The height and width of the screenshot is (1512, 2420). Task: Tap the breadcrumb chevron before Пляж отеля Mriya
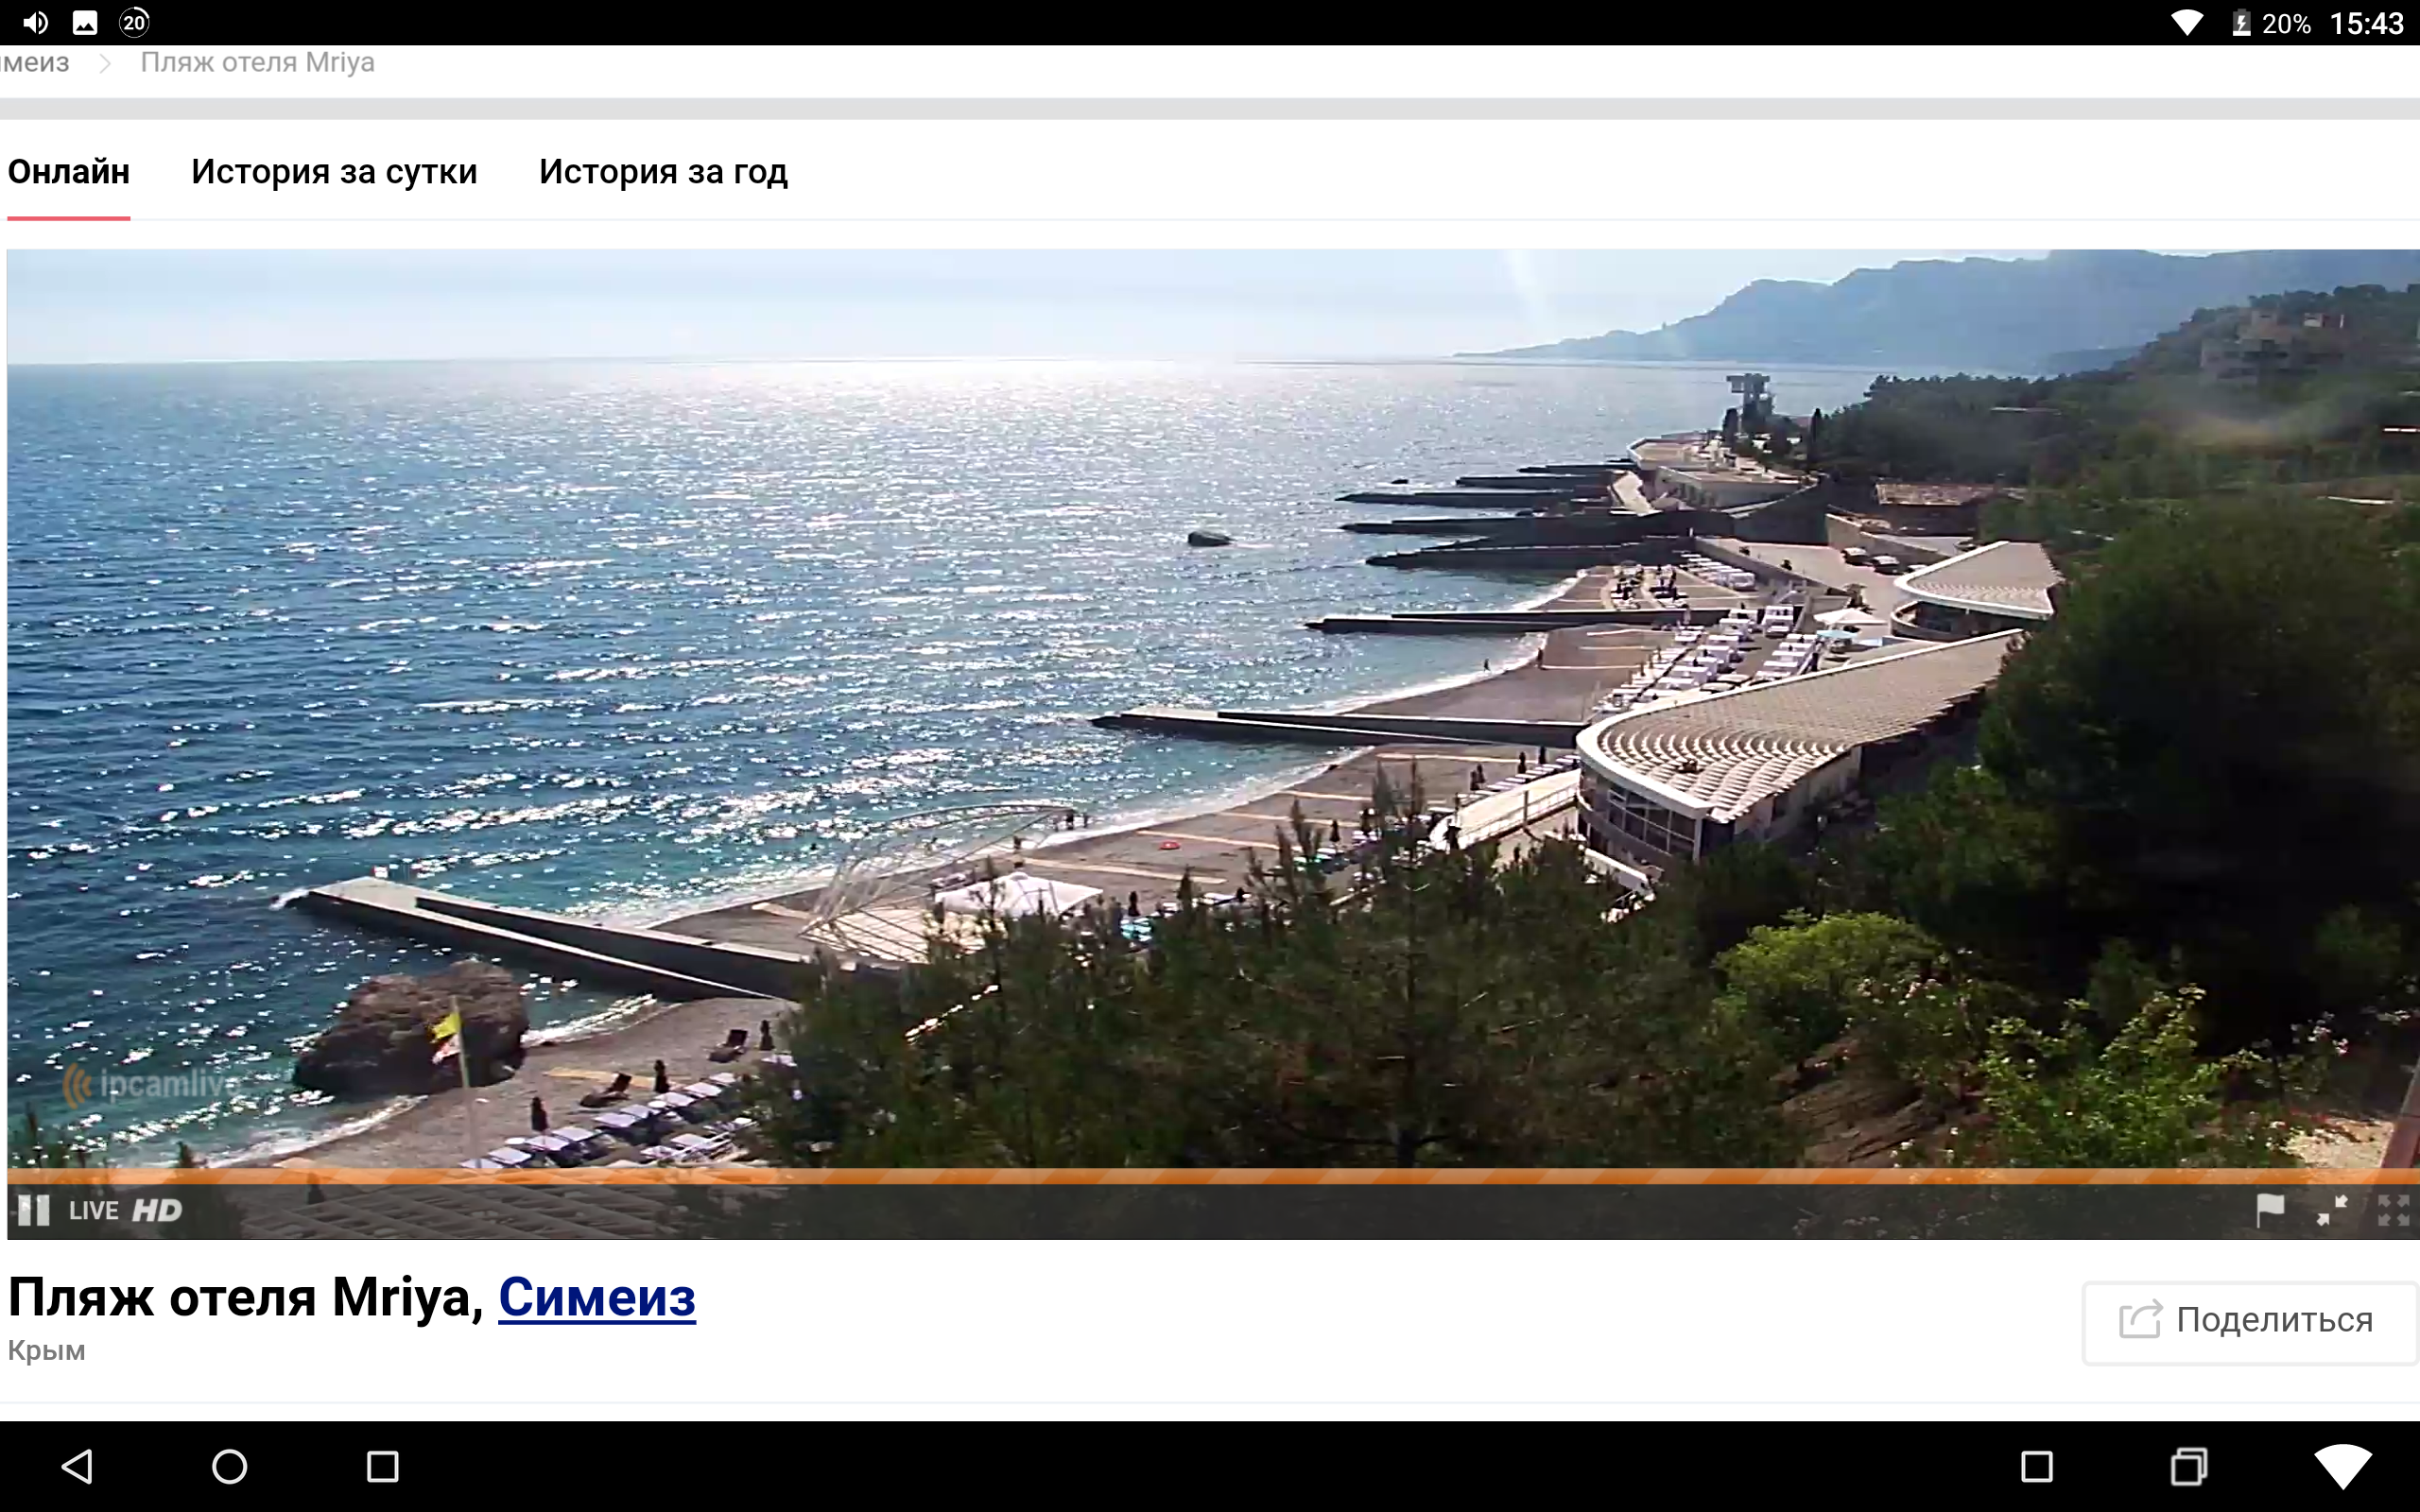tap(105, 64)
